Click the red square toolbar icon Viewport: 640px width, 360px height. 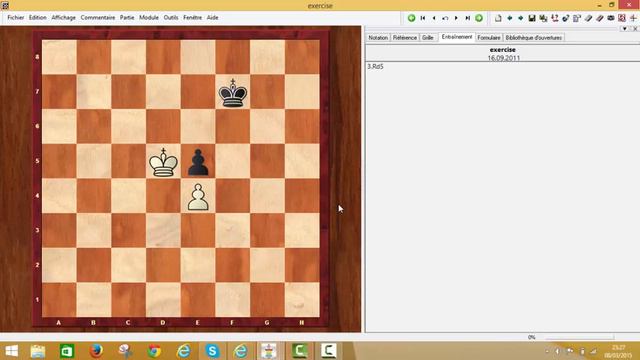pyautogui.click(x=622, y=18)
